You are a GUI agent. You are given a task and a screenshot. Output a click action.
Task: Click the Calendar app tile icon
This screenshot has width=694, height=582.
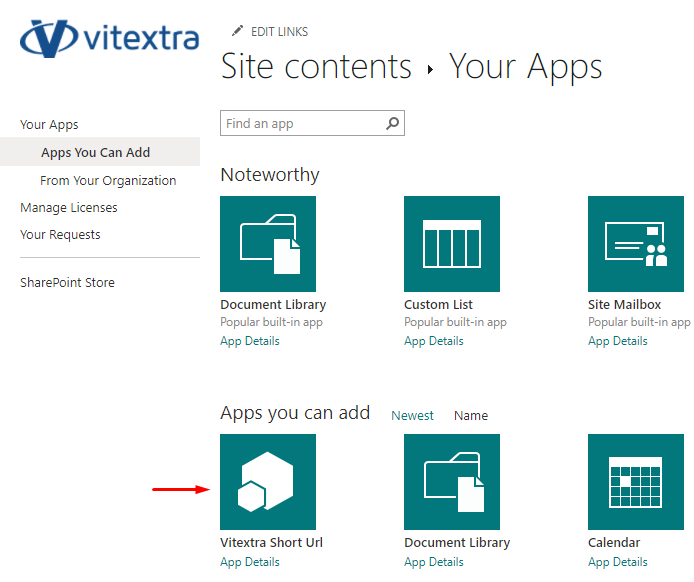636,482
